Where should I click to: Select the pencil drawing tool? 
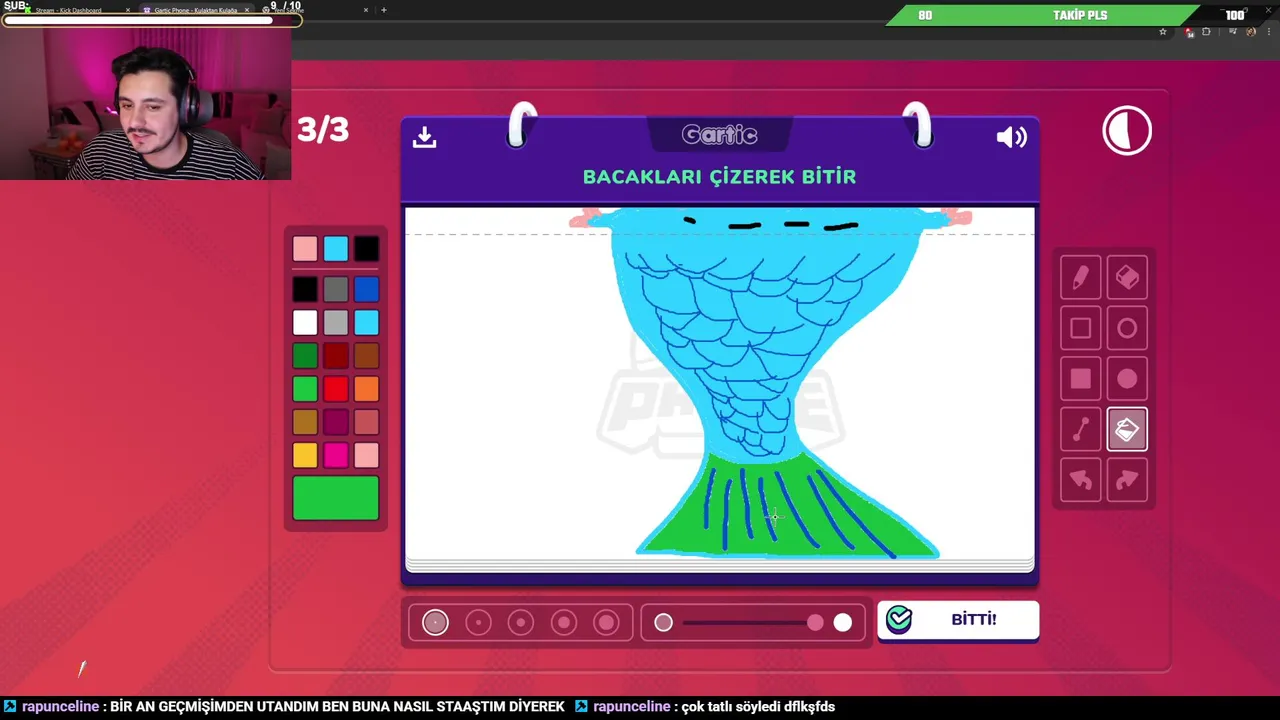[x=1080, y=278]
